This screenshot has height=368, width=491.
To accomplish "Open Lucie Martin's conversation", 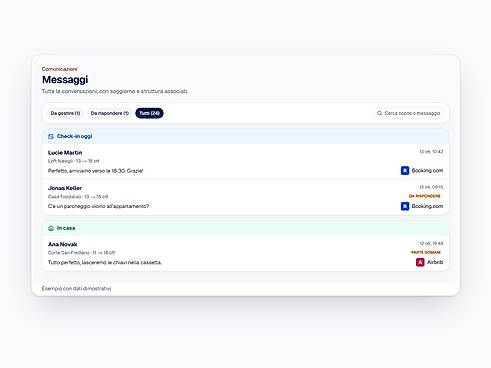I will click(x=246, y=162).
